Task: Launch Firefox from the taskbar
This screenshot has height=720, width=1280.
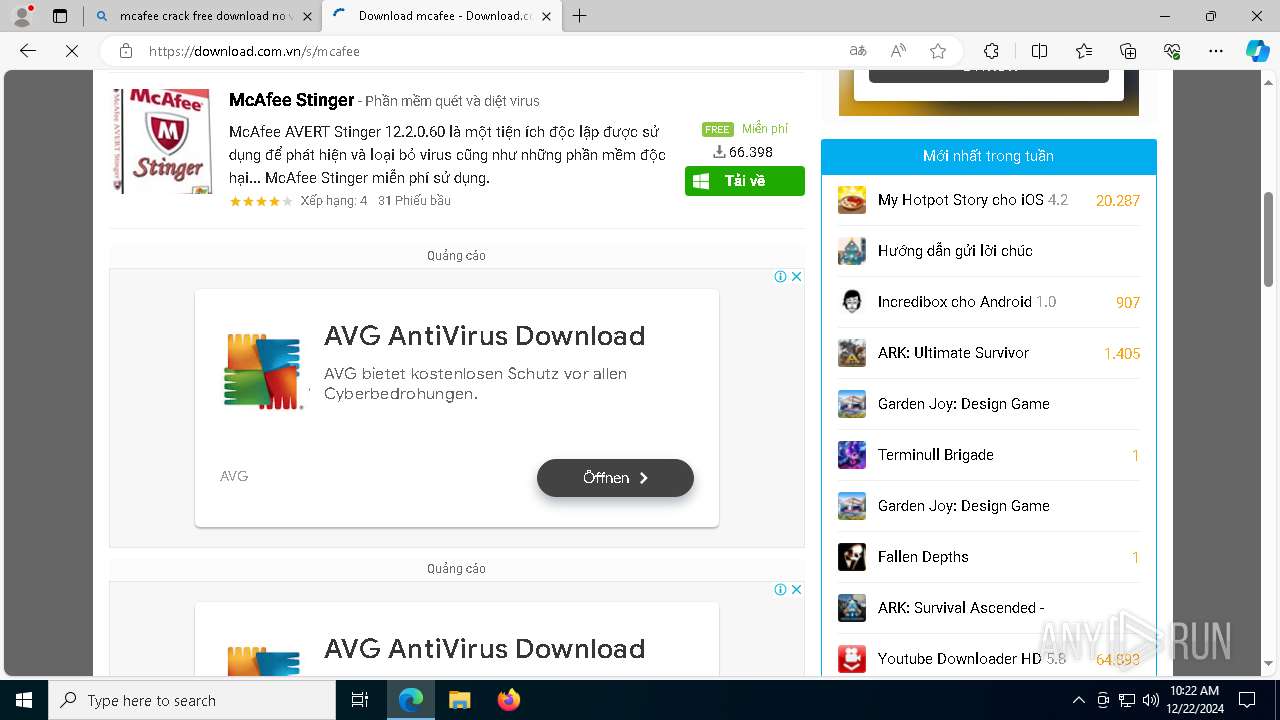Action: click(x=509, y=700)
